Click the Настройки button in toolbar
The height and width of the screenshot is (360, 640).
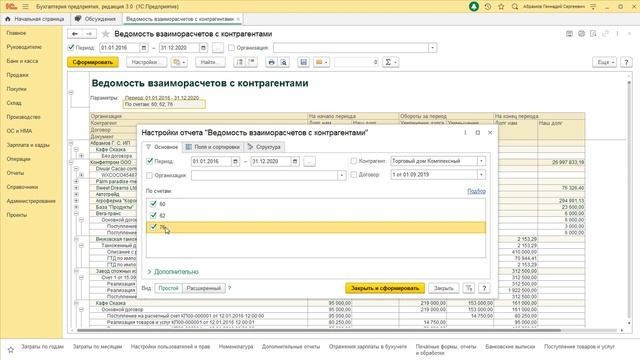click(146, 62)
